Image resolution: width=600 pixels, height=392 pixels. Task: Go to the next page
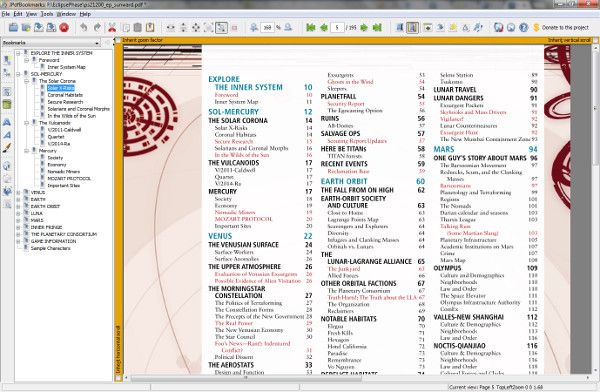coord(364,28)
